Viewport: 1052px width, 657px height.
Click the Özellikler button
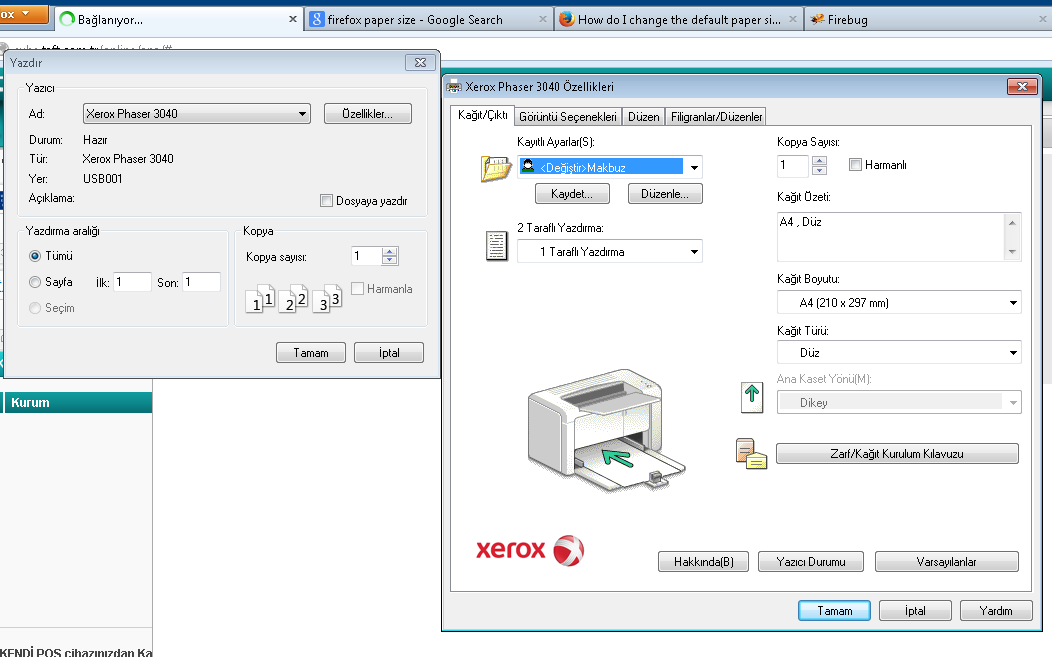click(368, 114)
